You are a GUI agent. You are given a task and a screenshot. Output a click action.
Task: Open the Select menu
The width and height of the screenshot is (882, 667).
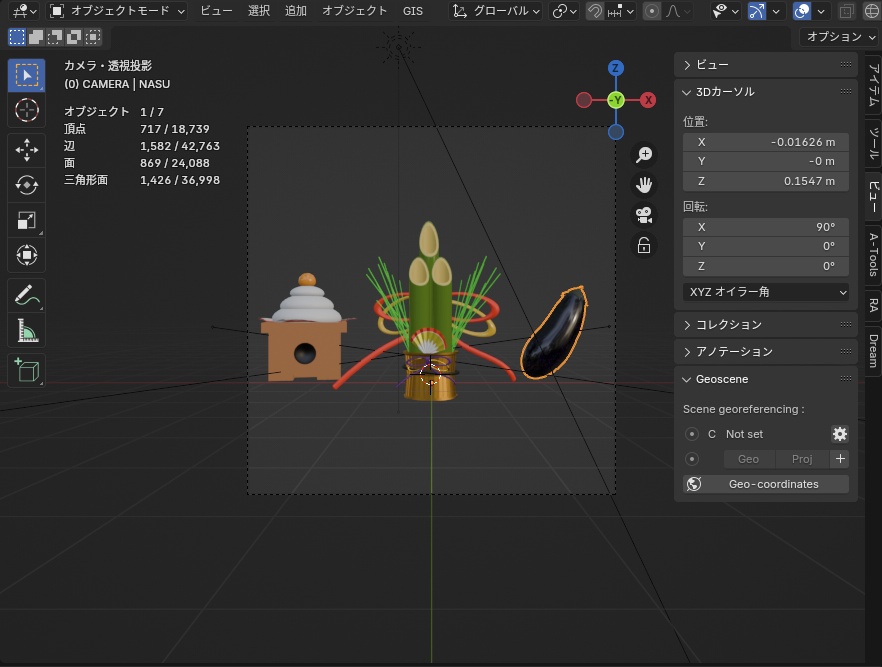click(259, 11)
